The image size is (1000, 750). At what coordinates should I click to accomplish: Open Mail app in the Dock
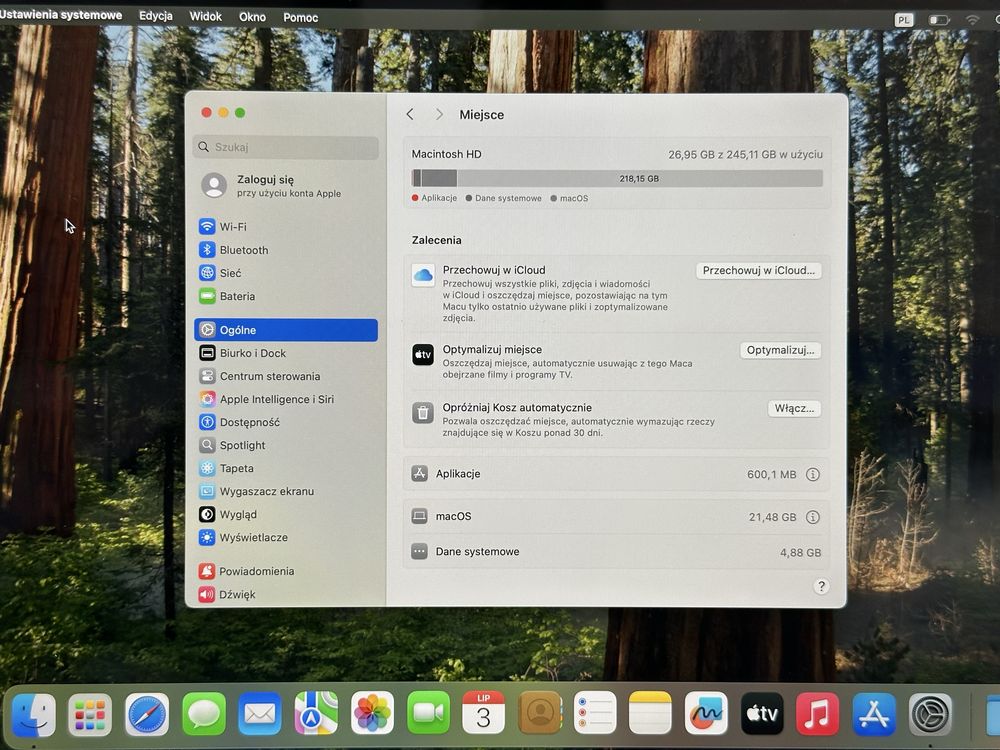260,714
